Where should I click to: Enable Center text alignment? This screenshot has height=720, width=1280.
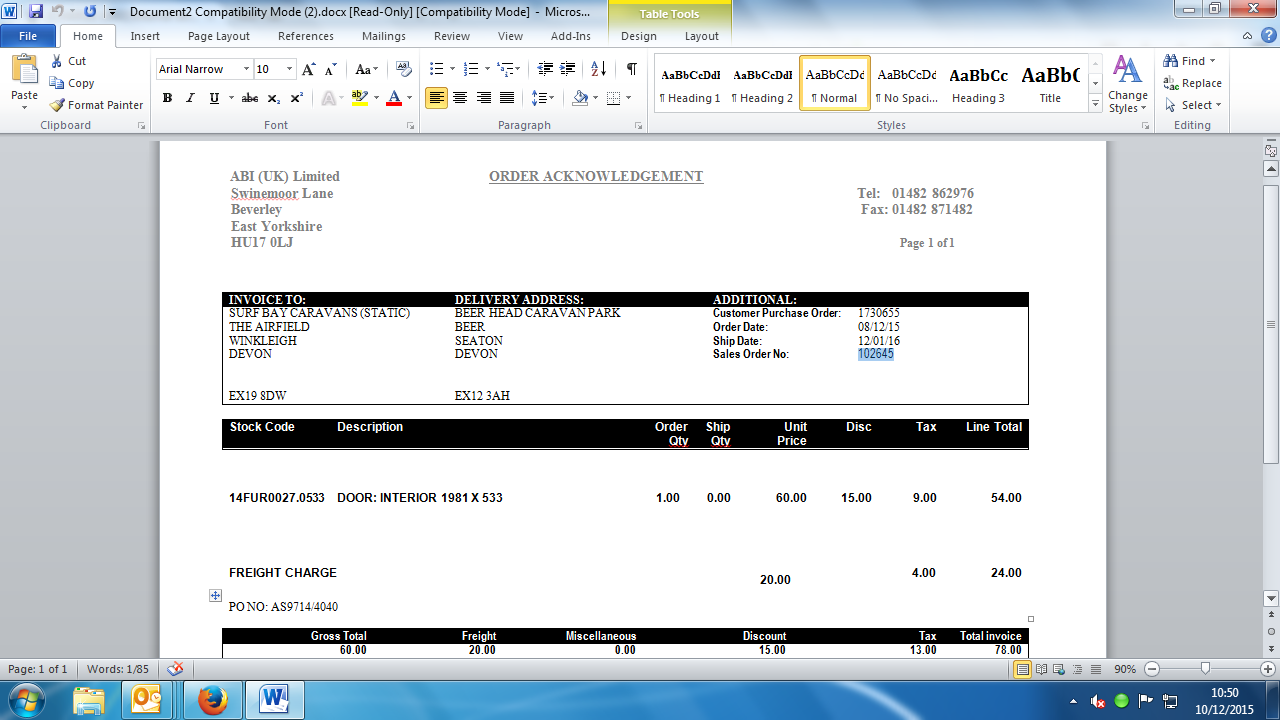tap(460, 98)
